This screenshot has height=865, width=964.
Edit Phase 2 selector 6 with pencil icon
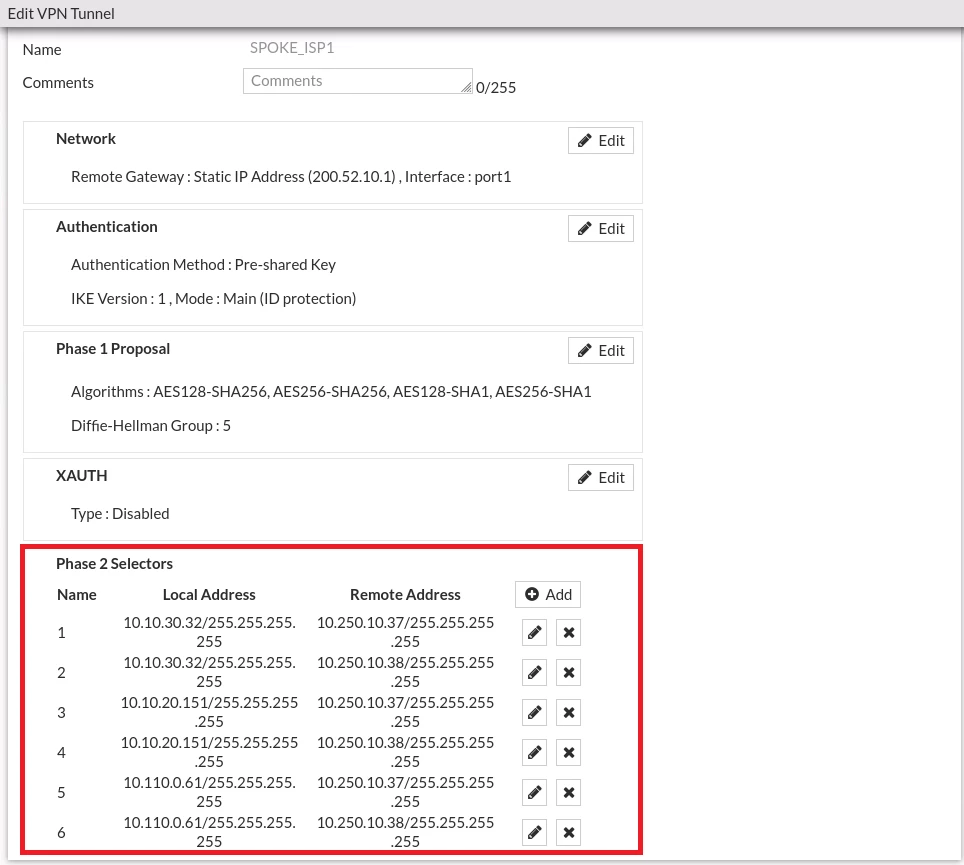click(534, 832)
